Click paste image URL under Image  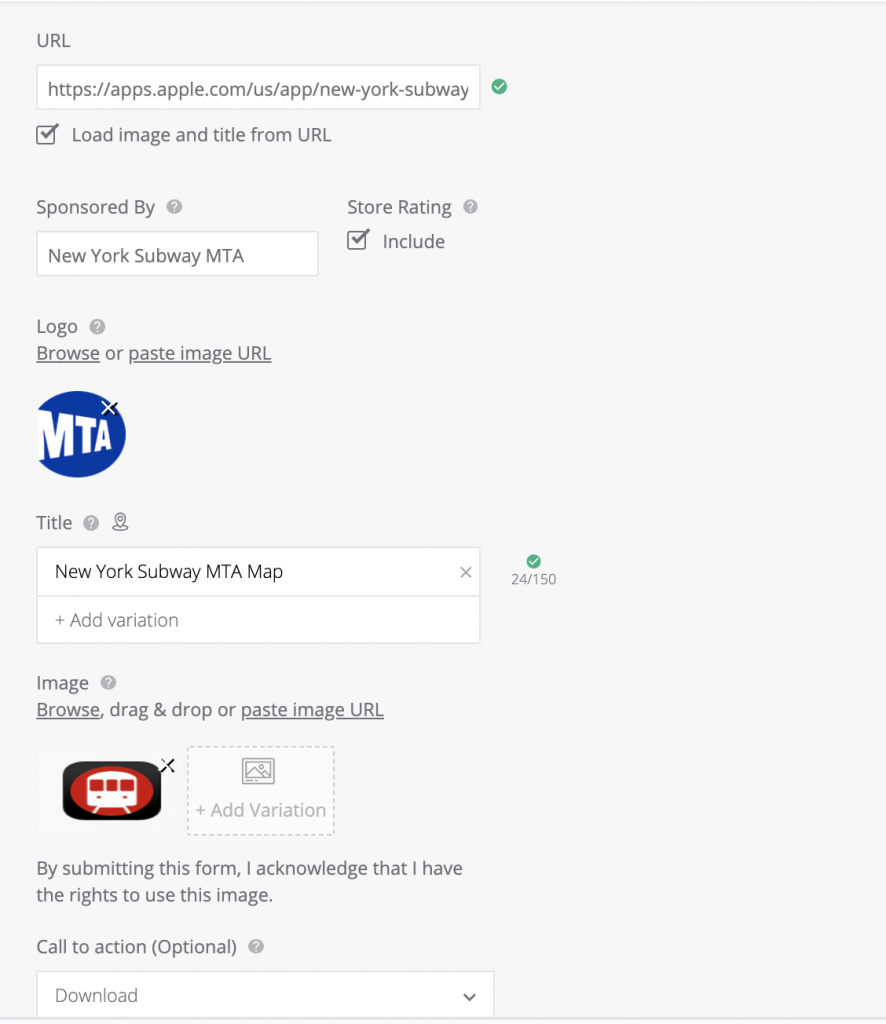coord(312,710)
